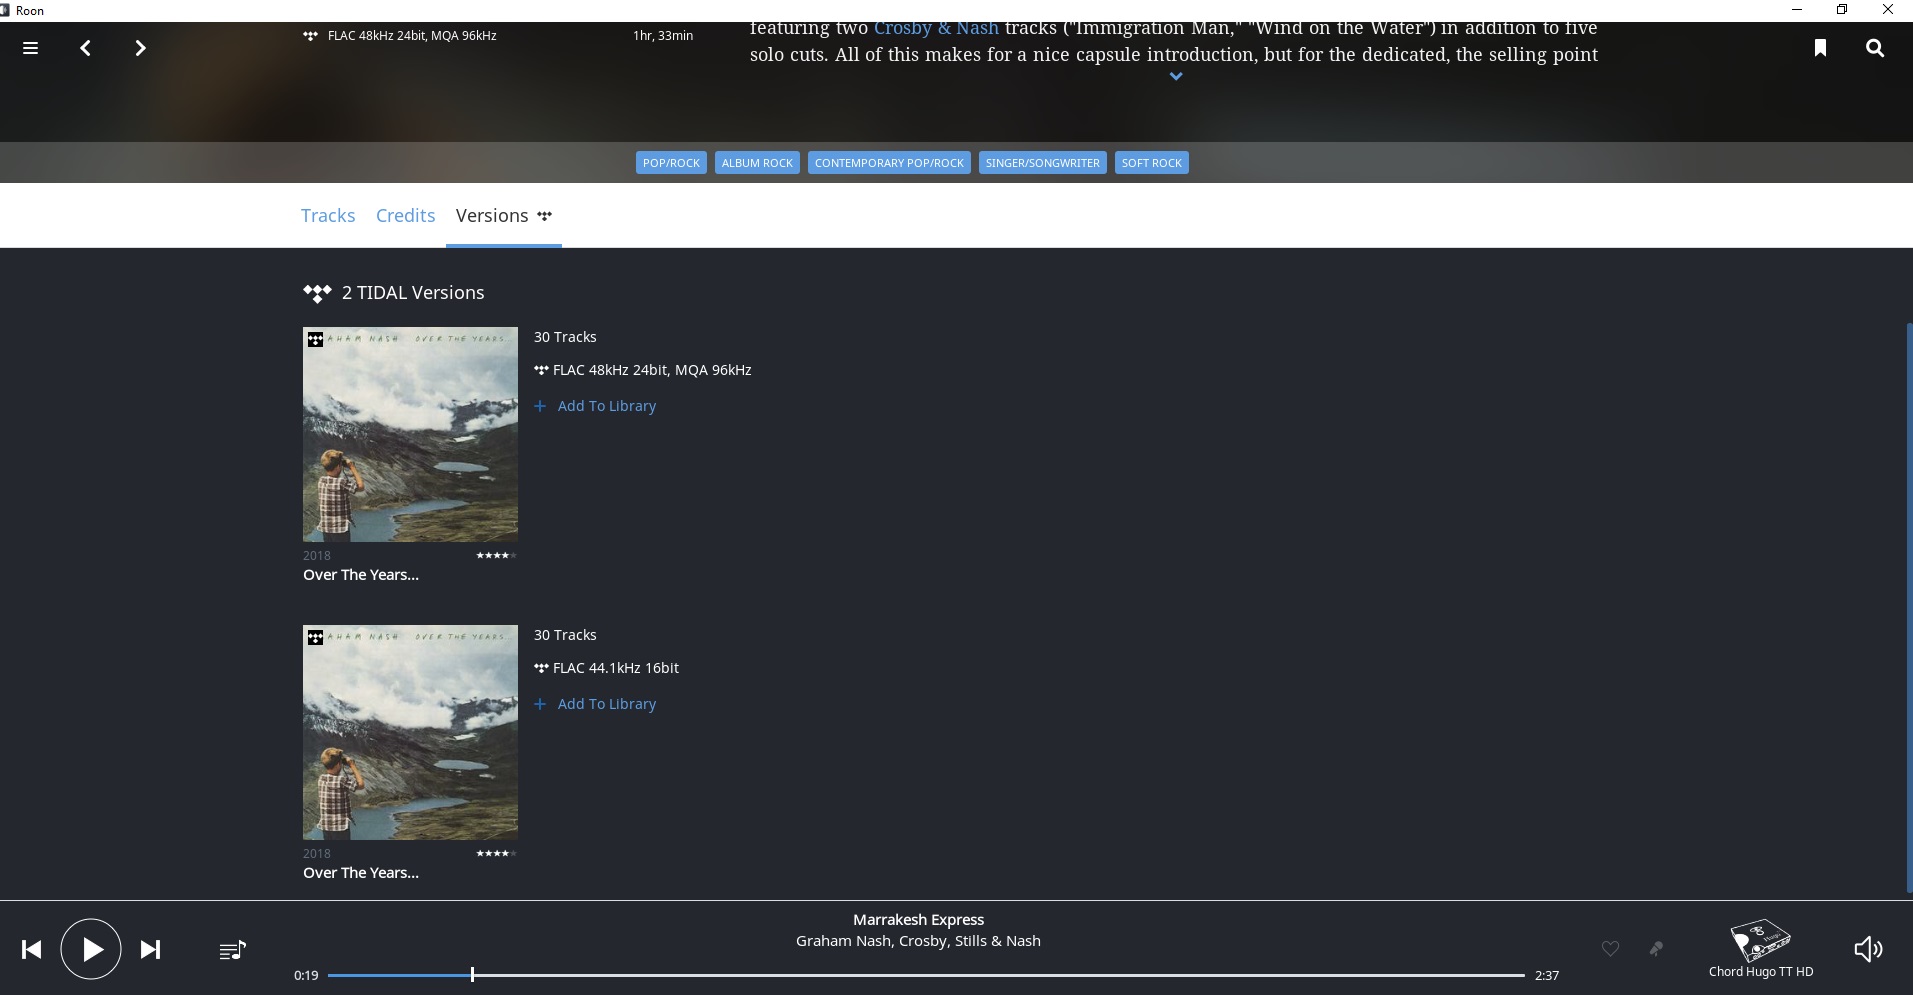Click the 'FLAC 44.1kHz 16bit' version text
The width and height of the screenshot is (1913, 995).
tap(616, 668)
